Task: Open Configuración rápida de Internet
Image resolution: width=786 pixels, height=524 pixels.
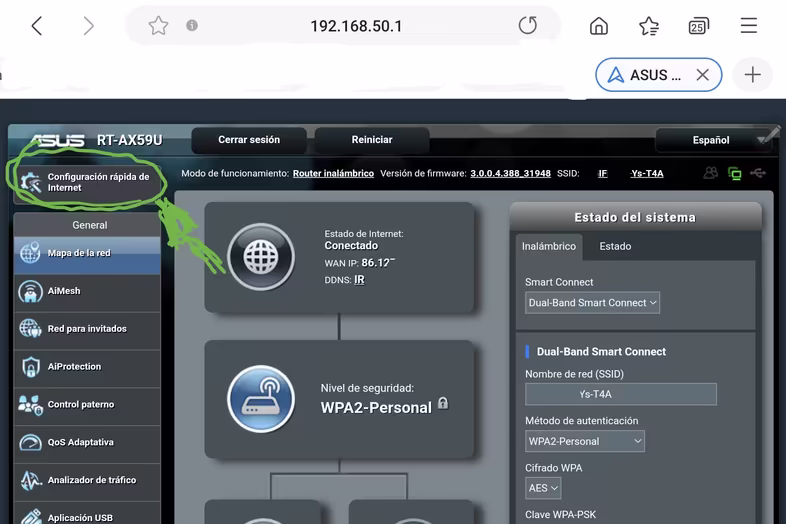Action: [89, 183]
